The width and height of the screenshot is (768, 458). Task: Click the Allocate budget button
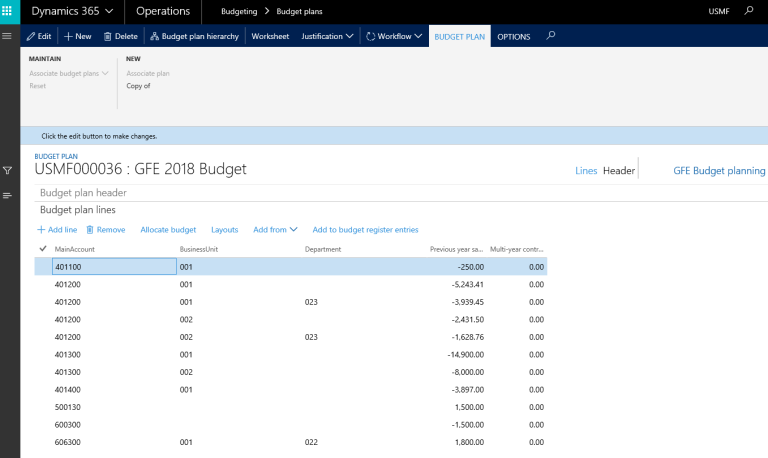tap(168, 229)
